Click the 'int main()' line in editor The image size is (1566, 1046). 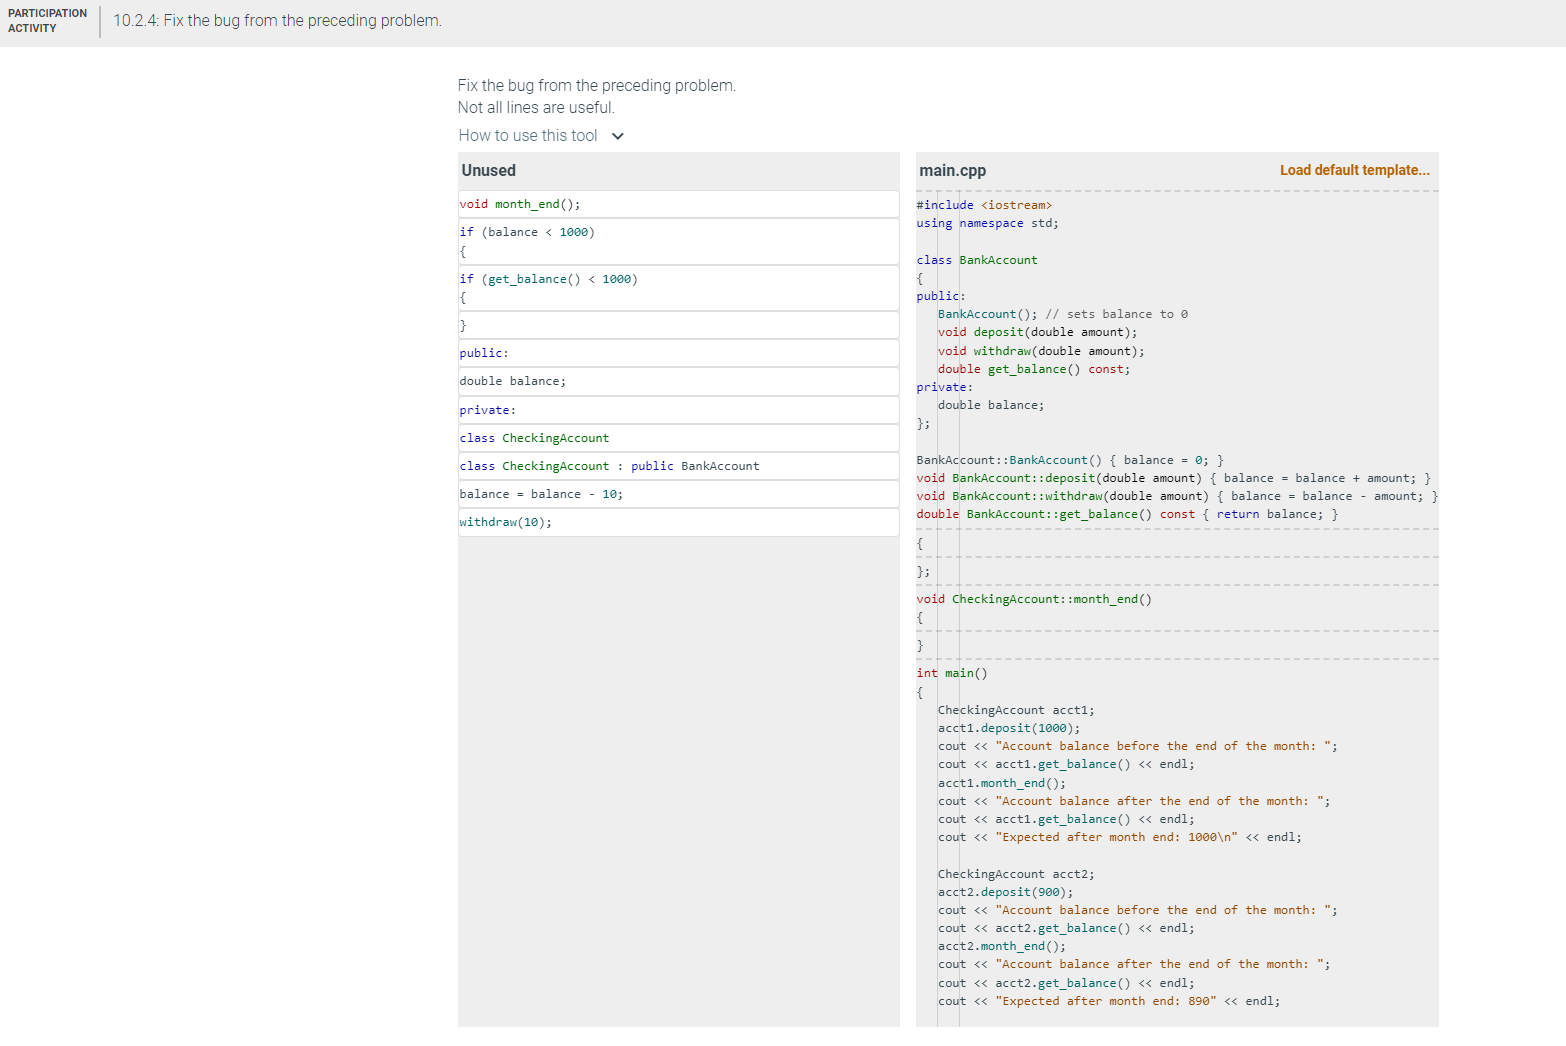click(952, 673)
